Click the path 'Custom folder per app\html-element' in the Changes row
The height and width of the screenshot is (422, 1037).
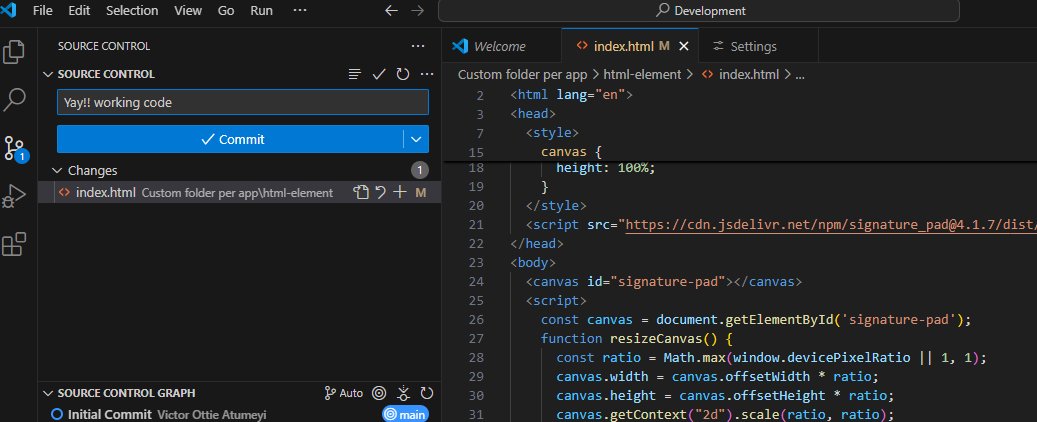[x=237, y=193]
